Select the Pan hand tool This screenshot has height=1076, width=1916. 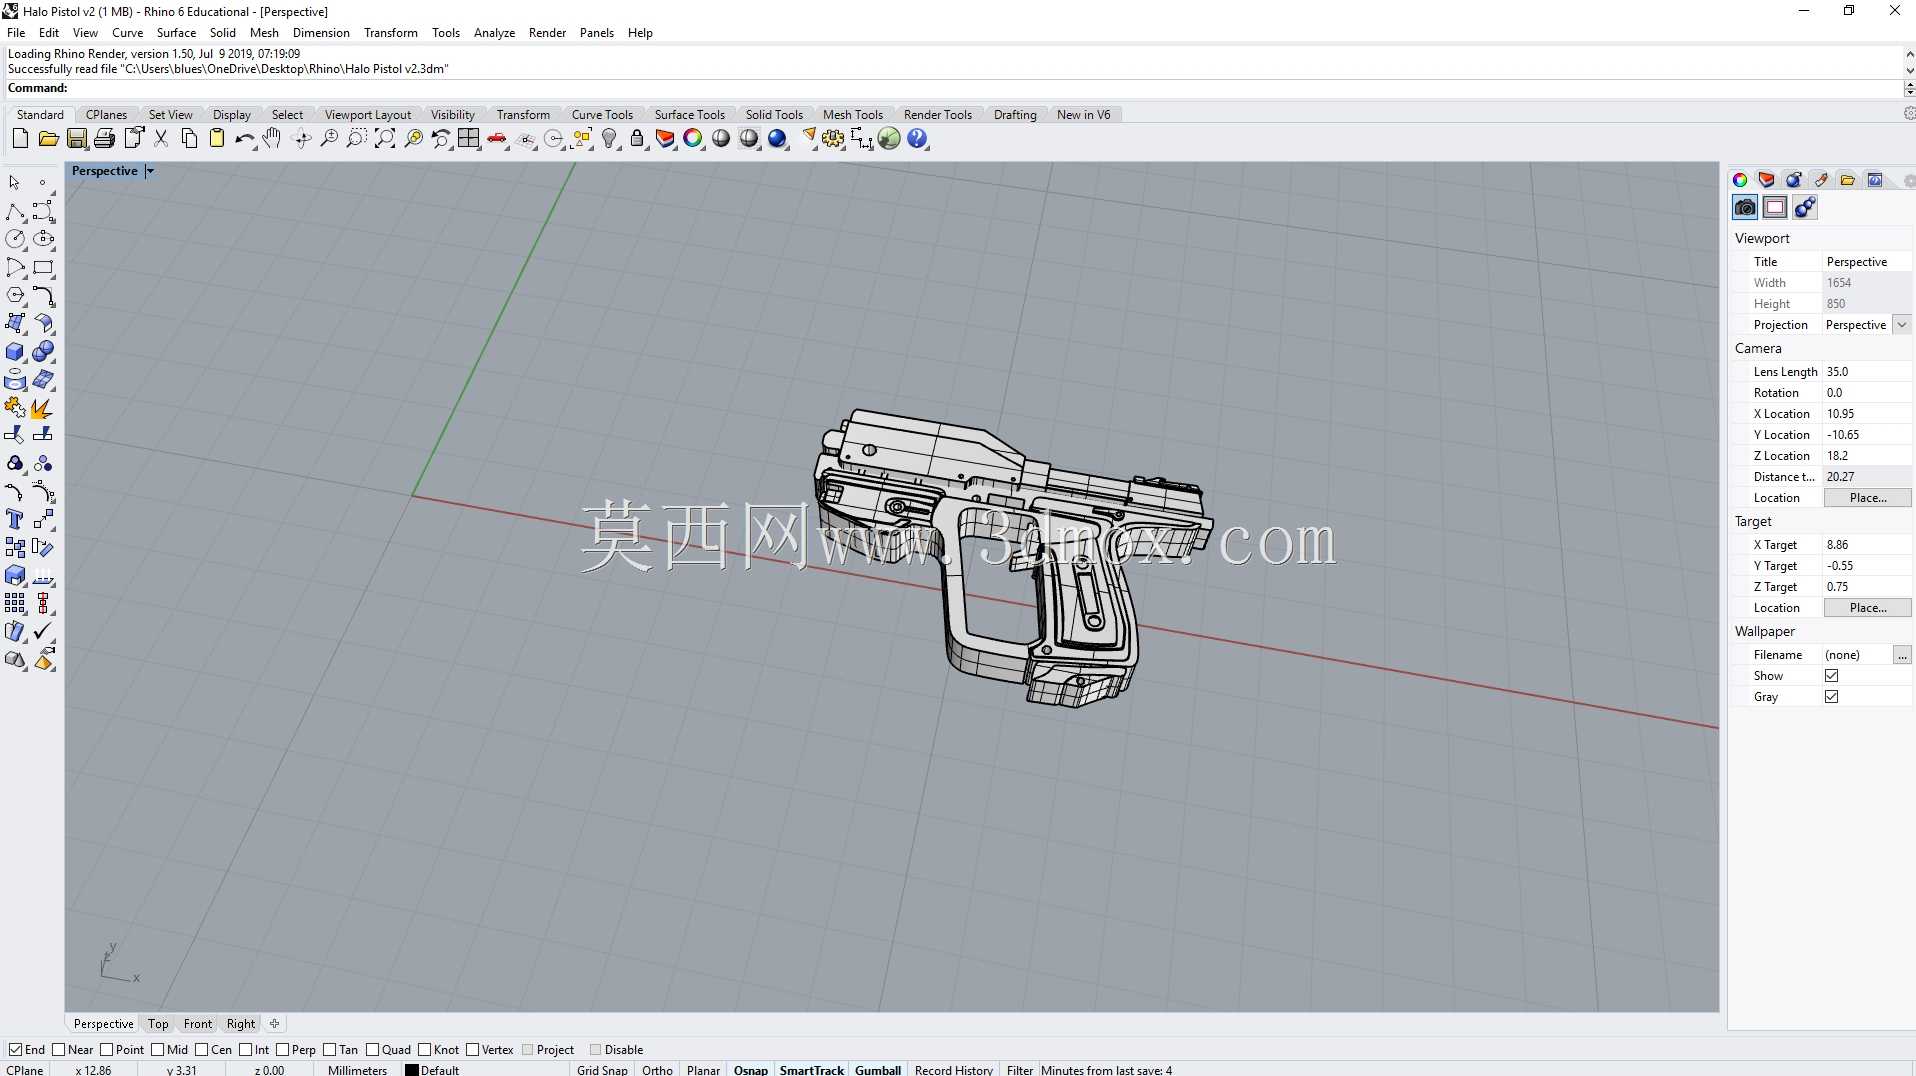coord(272,139)
